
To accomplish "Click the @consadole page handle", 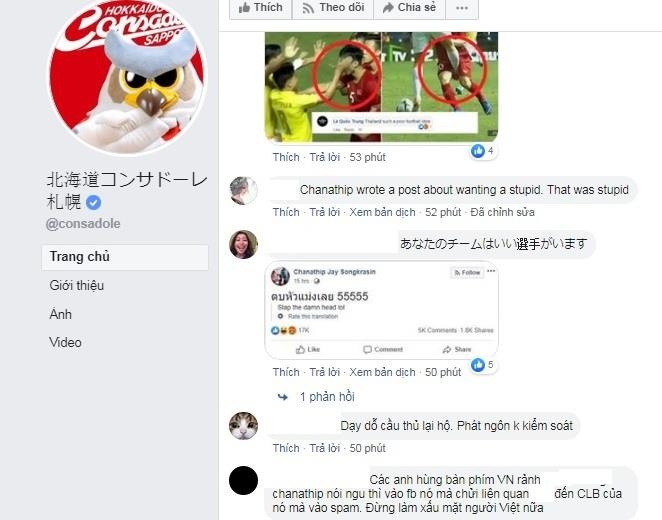I will [x=83, y=224].
